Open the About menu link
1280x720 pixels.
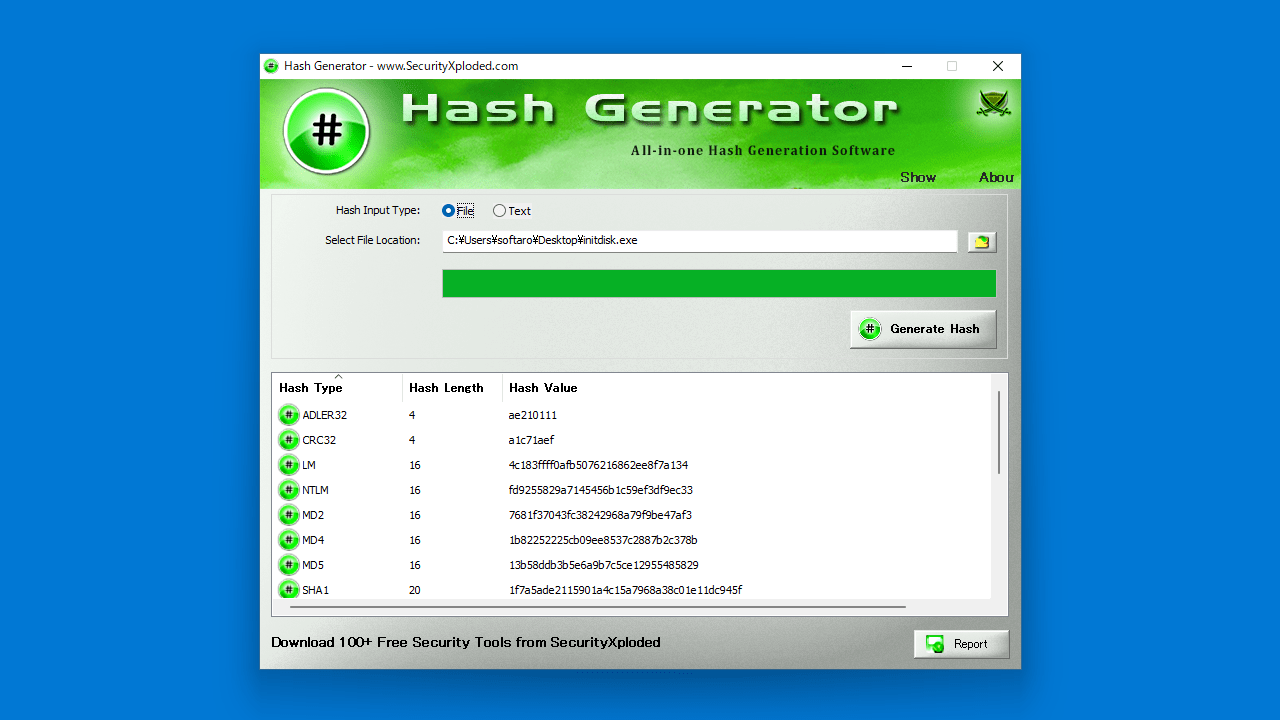click(996, 177)
